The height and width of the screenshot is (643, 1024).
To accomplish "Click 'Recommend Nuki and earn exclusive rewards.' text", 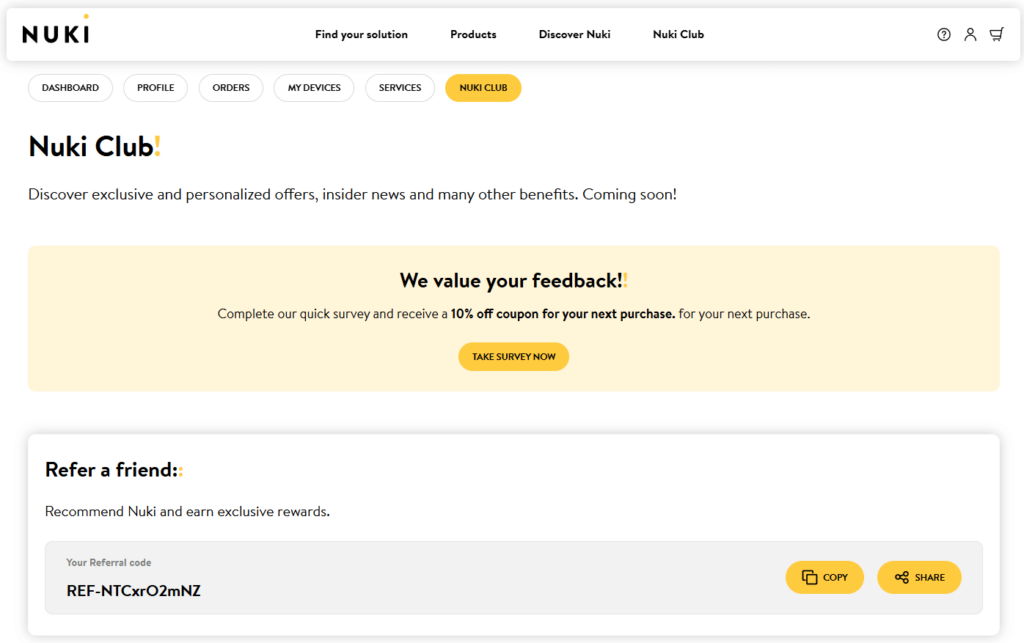I will click(x=187, y=512).
